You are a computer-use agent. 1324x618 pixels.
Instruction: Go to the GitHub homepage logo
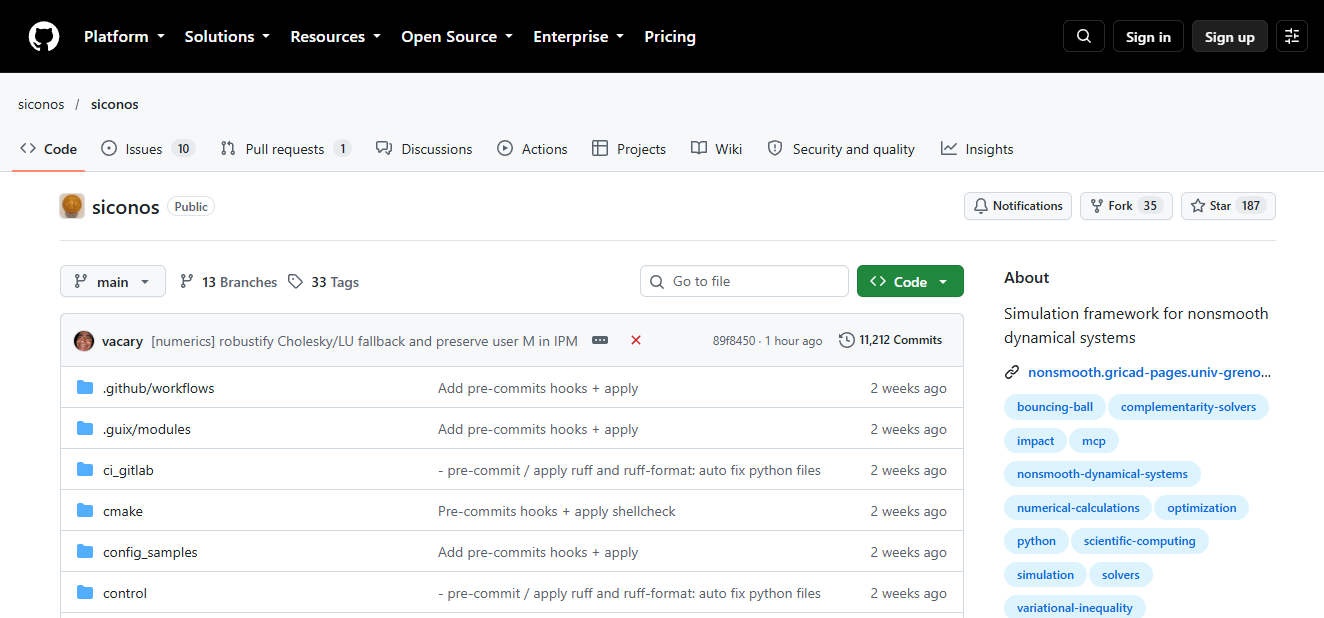pos(44,37)
